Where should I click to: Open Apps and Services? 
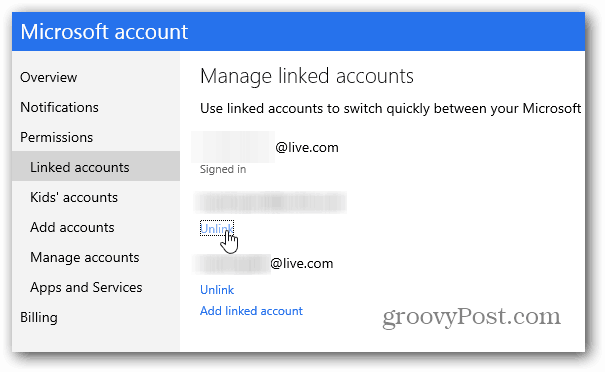(x=86, y=287)
